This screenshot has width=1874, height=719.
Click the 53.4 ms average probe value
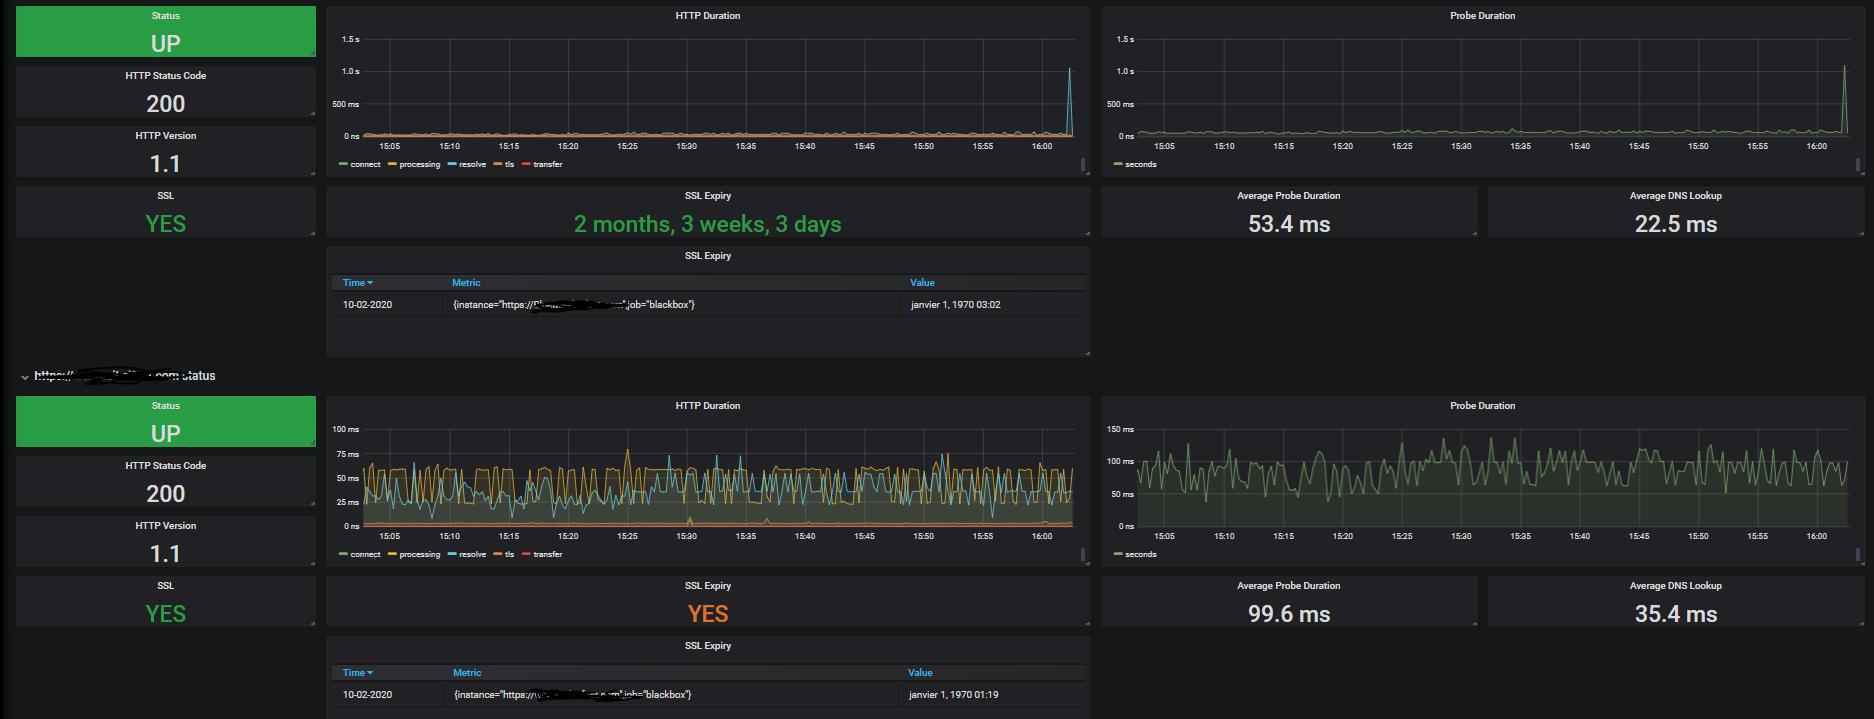click(x=1289, y=224)
